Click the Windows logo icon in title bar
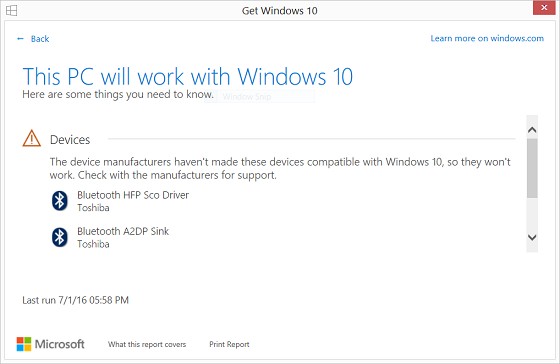Screen dimensions: 560x364 tap(11, 10)
